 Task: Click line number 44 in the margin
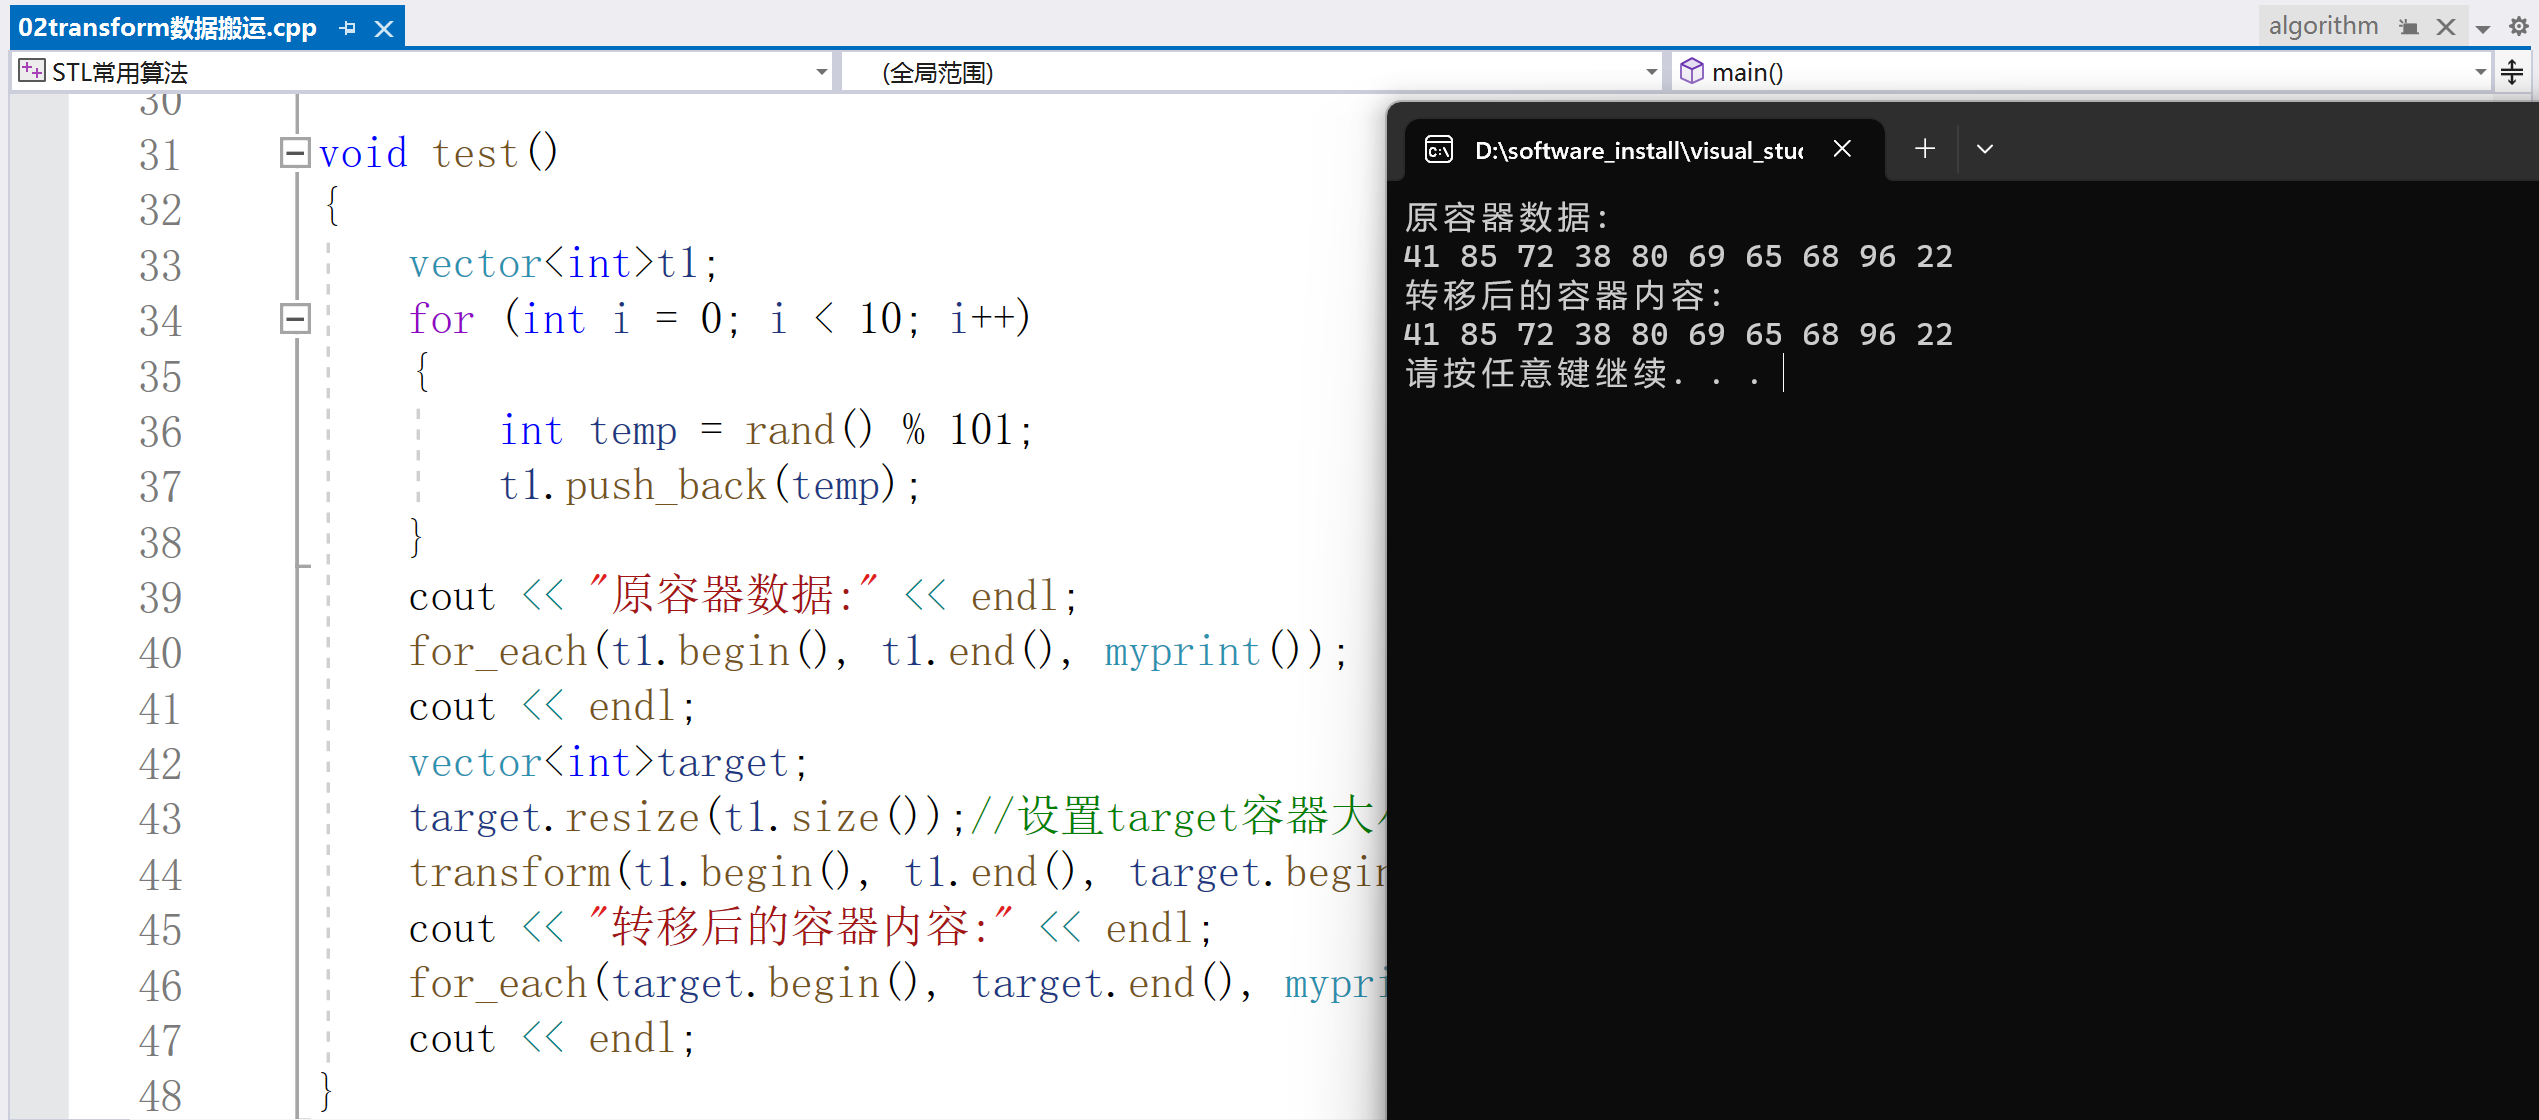coord(160,874)
